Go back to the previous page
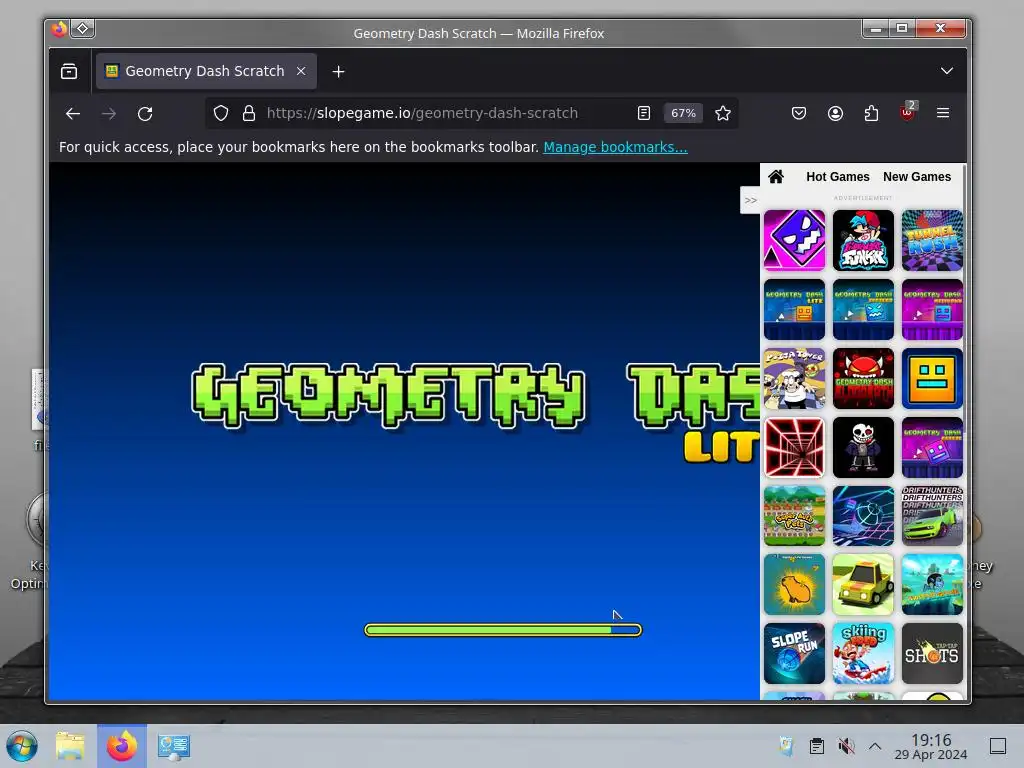Viewport: 1024px width, 768px height. [72, 114]
